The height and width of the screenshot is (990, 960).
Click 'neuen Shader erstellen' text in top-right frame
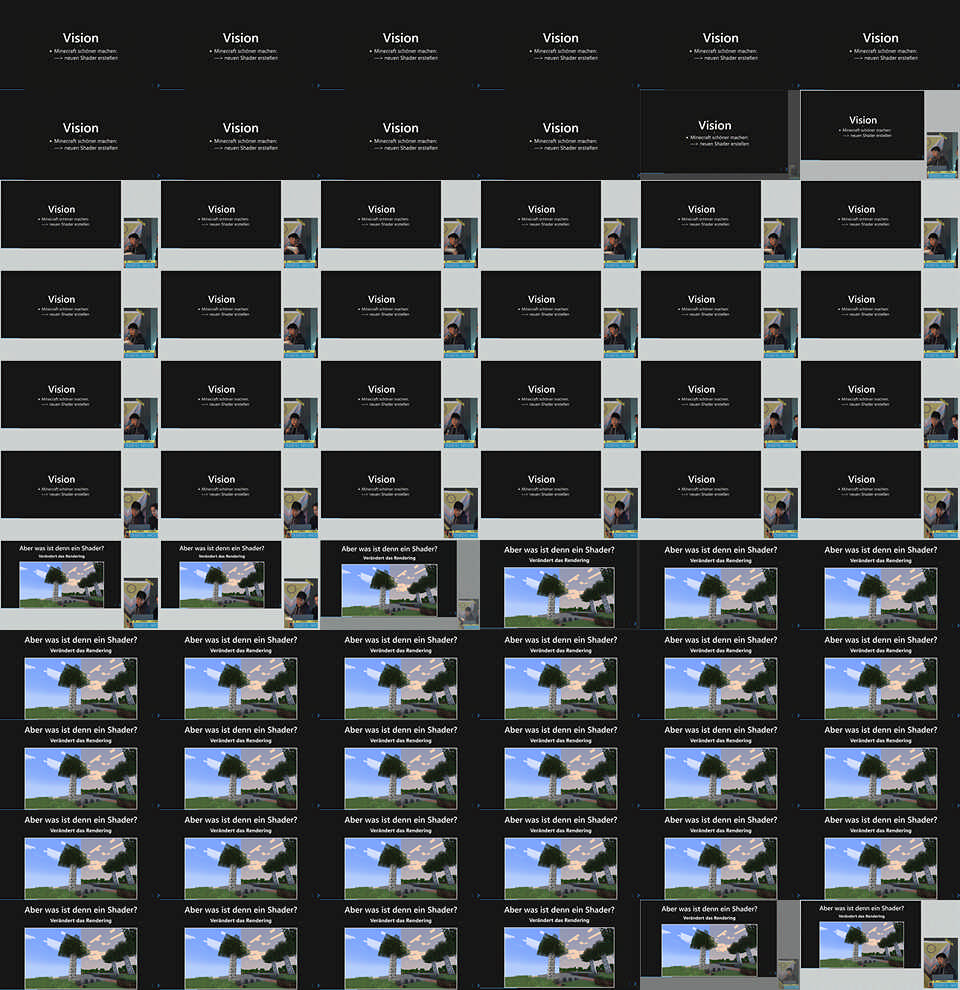(x=884, y=58)
